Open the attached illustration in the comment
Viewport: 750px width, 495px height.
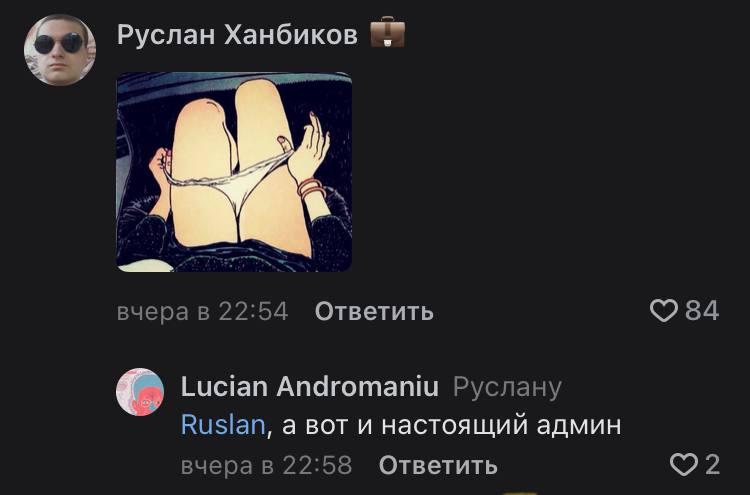pyautogui.click(x=234, y=172)
